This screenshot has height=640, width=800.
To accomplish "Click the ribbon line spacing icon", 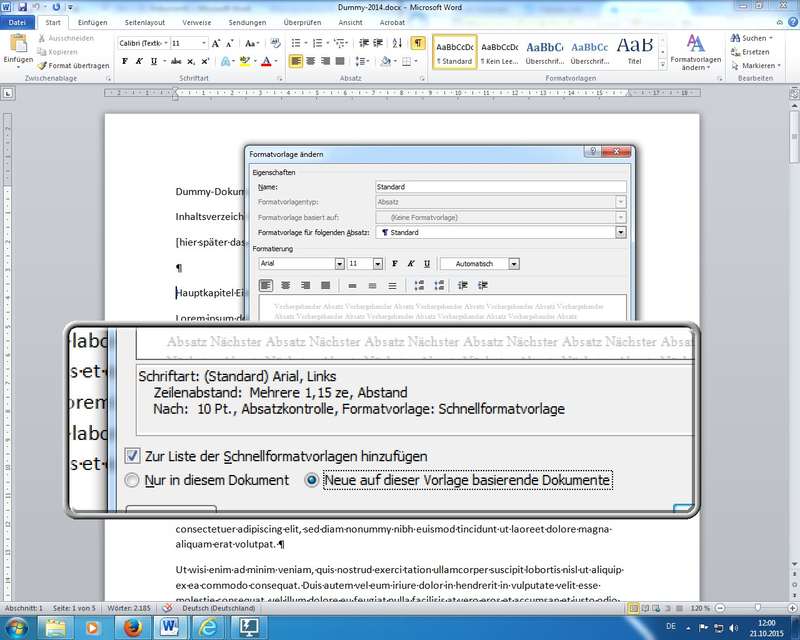I will click(x=360, y=61).
